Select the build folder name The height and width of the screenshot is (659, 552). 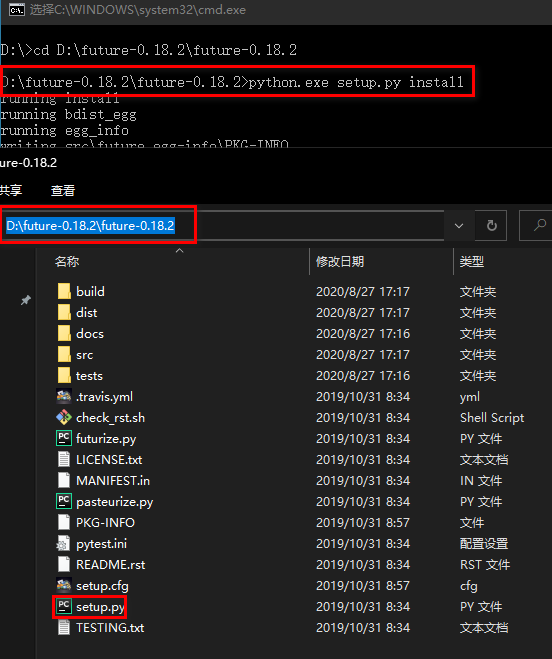[90, 291]
